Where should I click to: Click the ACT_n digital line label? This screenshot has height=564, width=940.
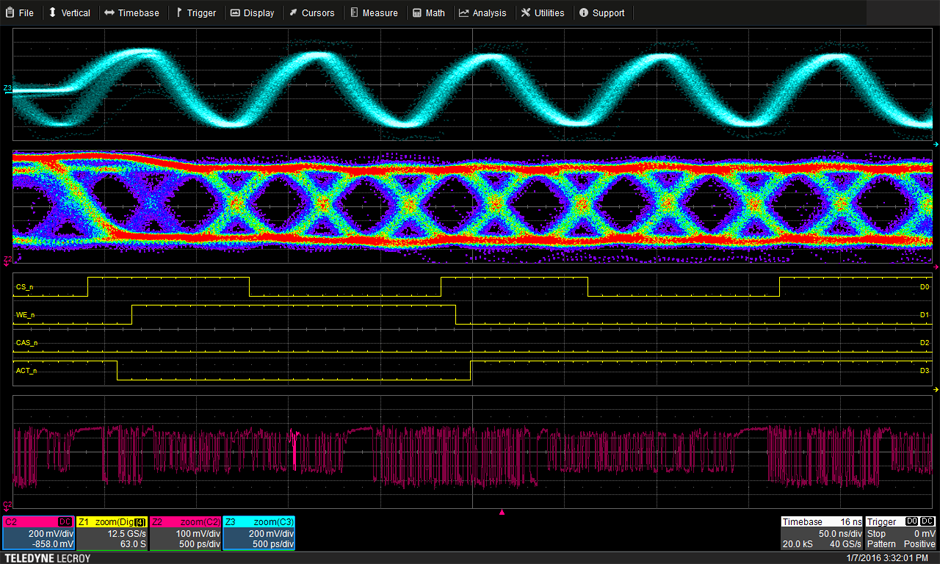pyautogui.click(x=27, y=371)
